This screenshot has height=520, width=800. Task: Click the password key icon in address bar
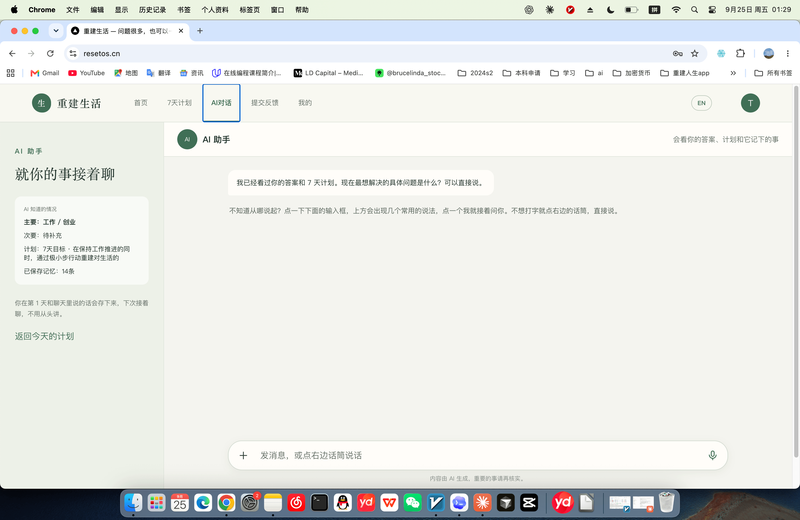point(678,53)
